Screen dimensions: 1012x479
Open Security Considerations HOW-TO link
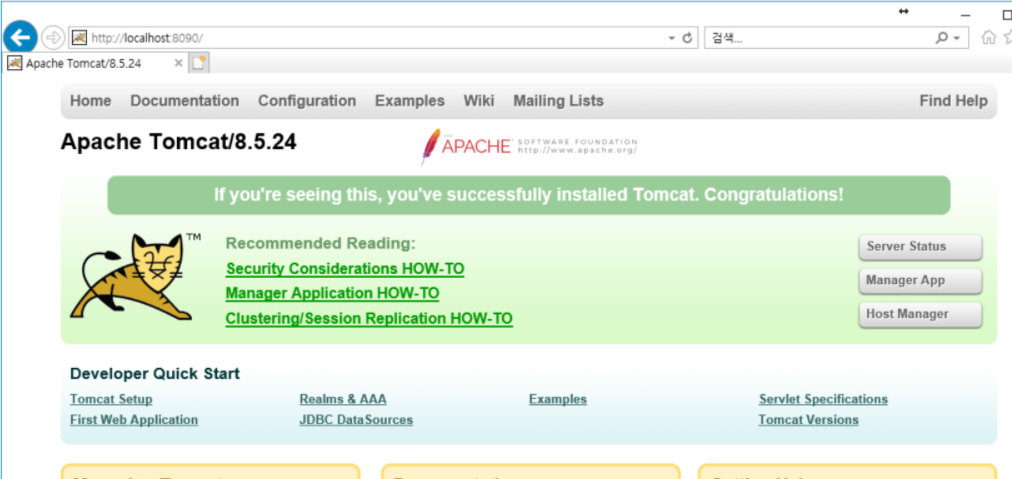pos(345,269)
